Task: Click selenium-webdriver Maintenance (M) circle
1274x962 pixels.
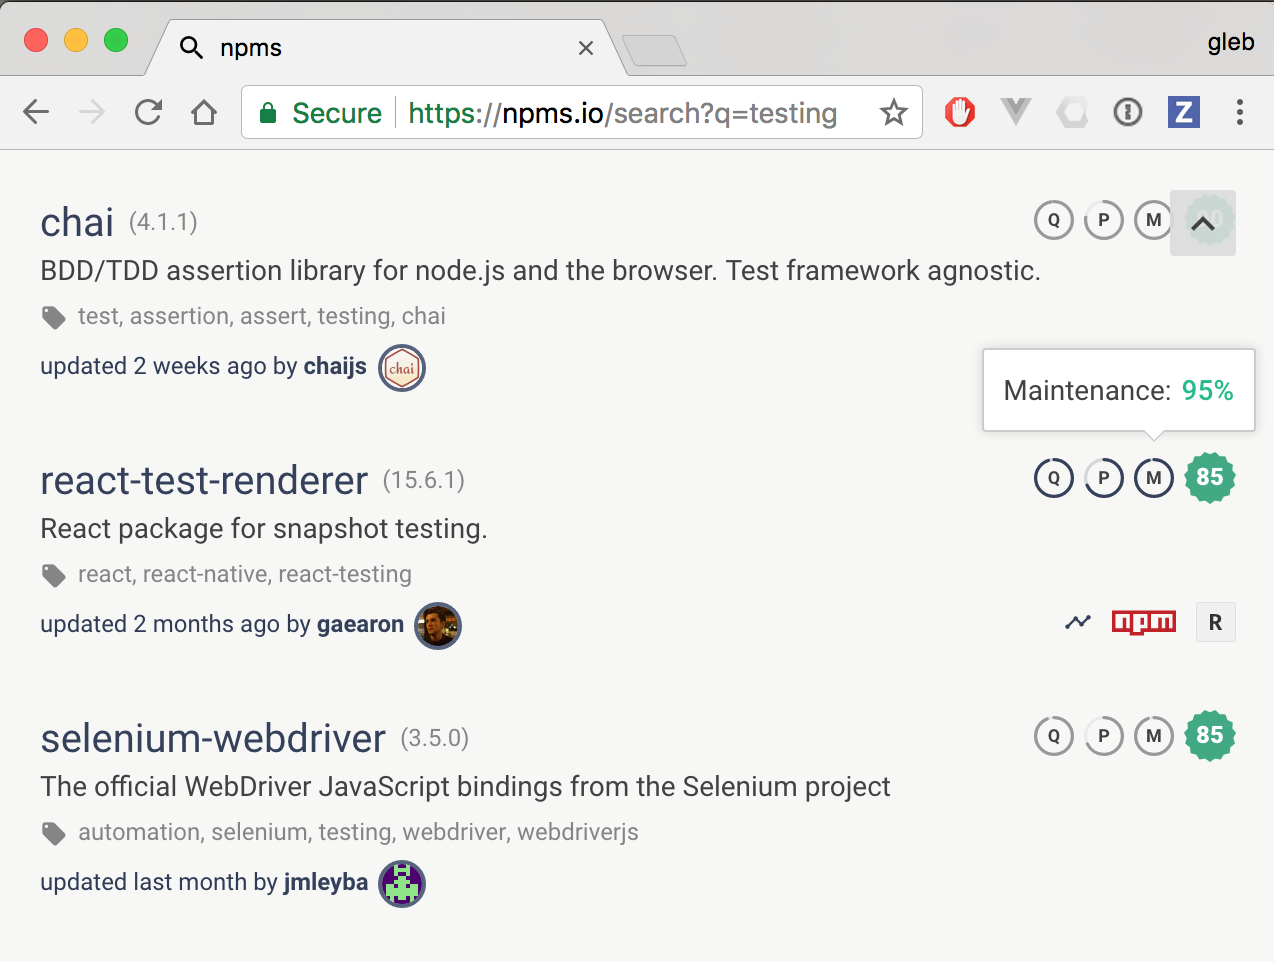Action: tap(1154, 736)
